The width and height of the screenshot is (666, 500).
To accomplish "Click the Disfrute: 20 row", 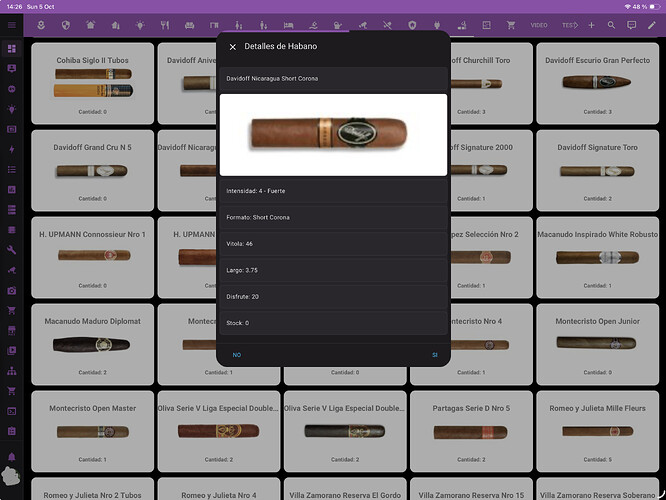I will tap(333, 297).
